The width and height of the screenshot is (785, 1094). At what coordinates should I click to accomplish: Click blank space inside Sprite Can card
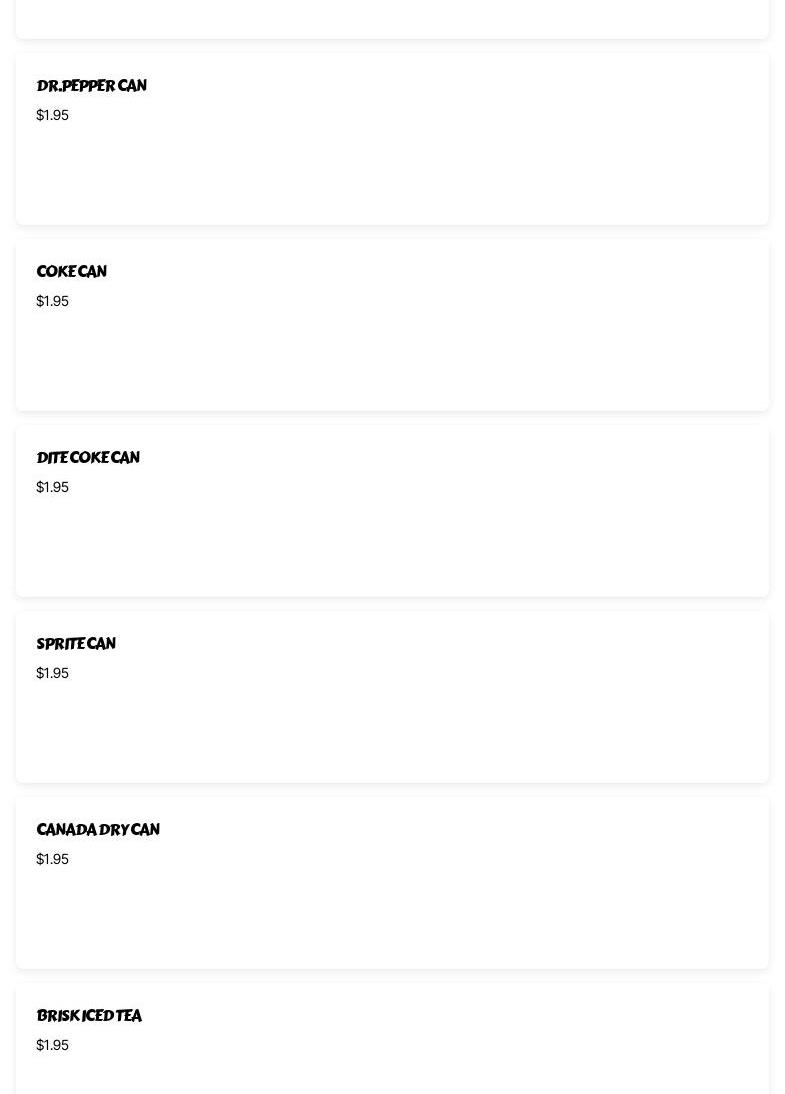(x=400, y=725)
